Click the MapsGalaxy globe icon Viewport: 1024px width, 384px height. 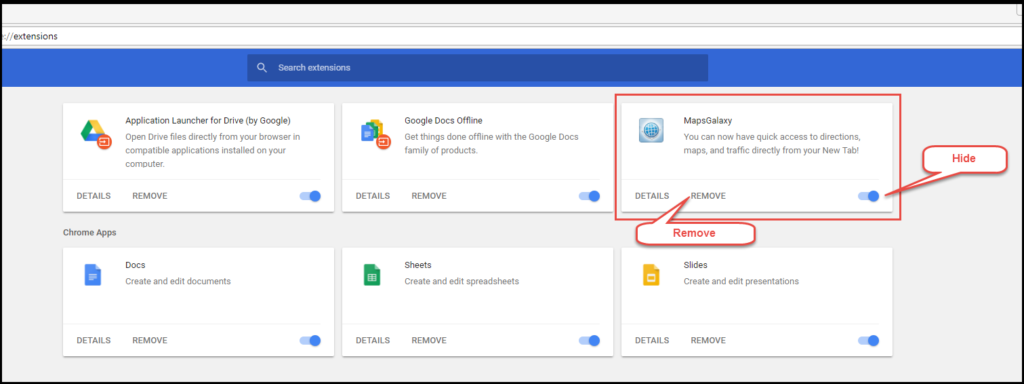tap(650, 130)
